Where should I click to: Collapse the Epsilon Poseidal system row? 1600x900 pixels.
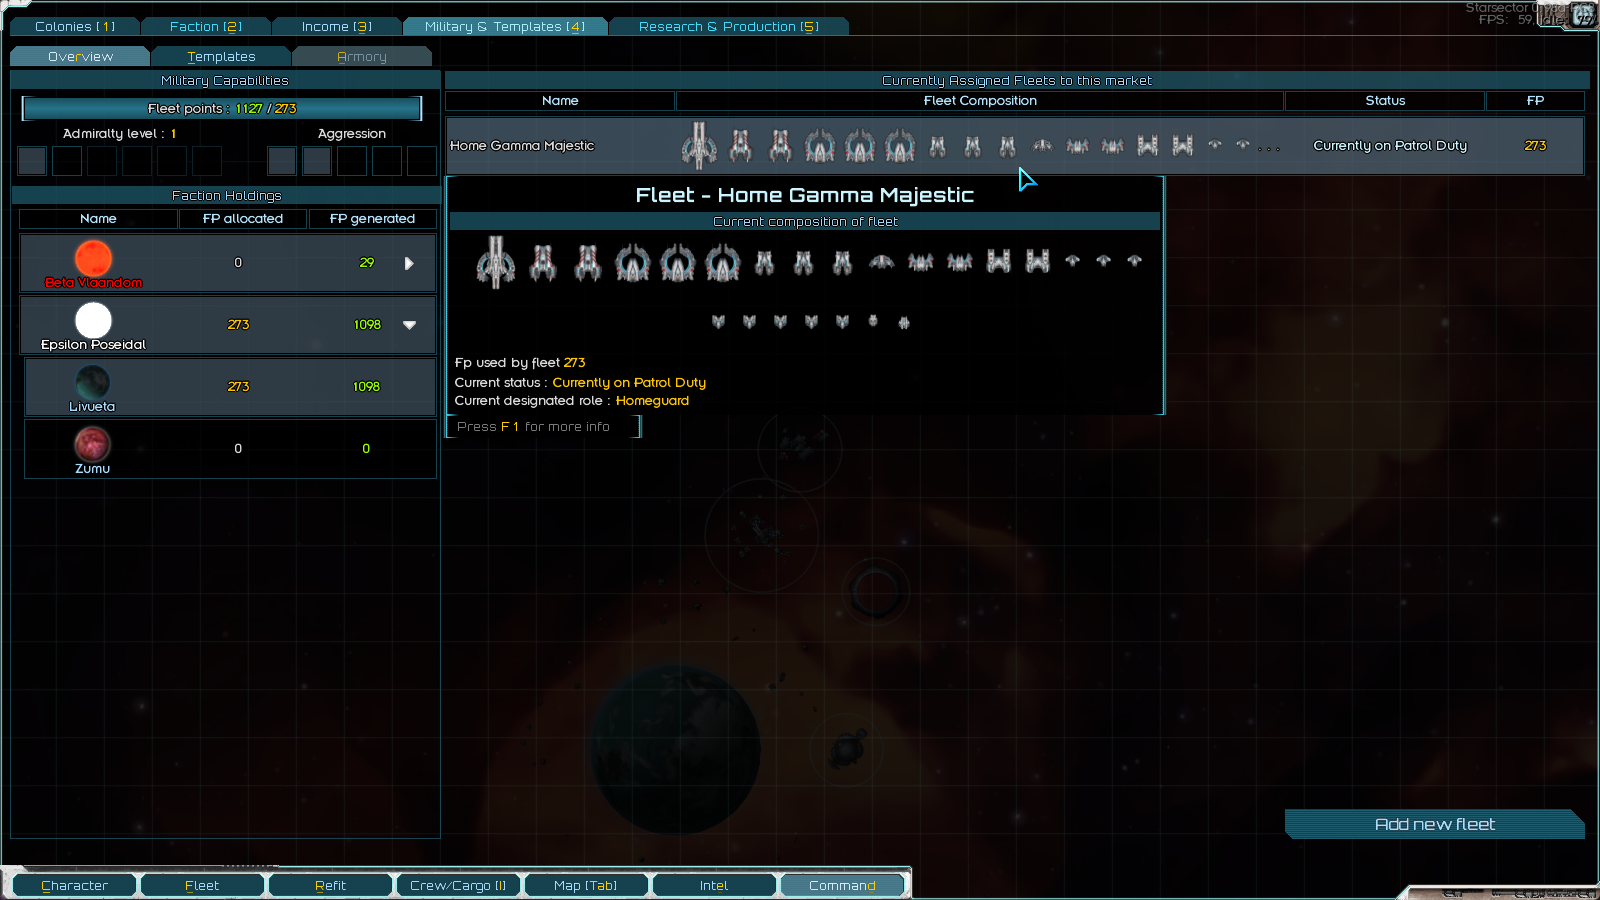[409, 325]
